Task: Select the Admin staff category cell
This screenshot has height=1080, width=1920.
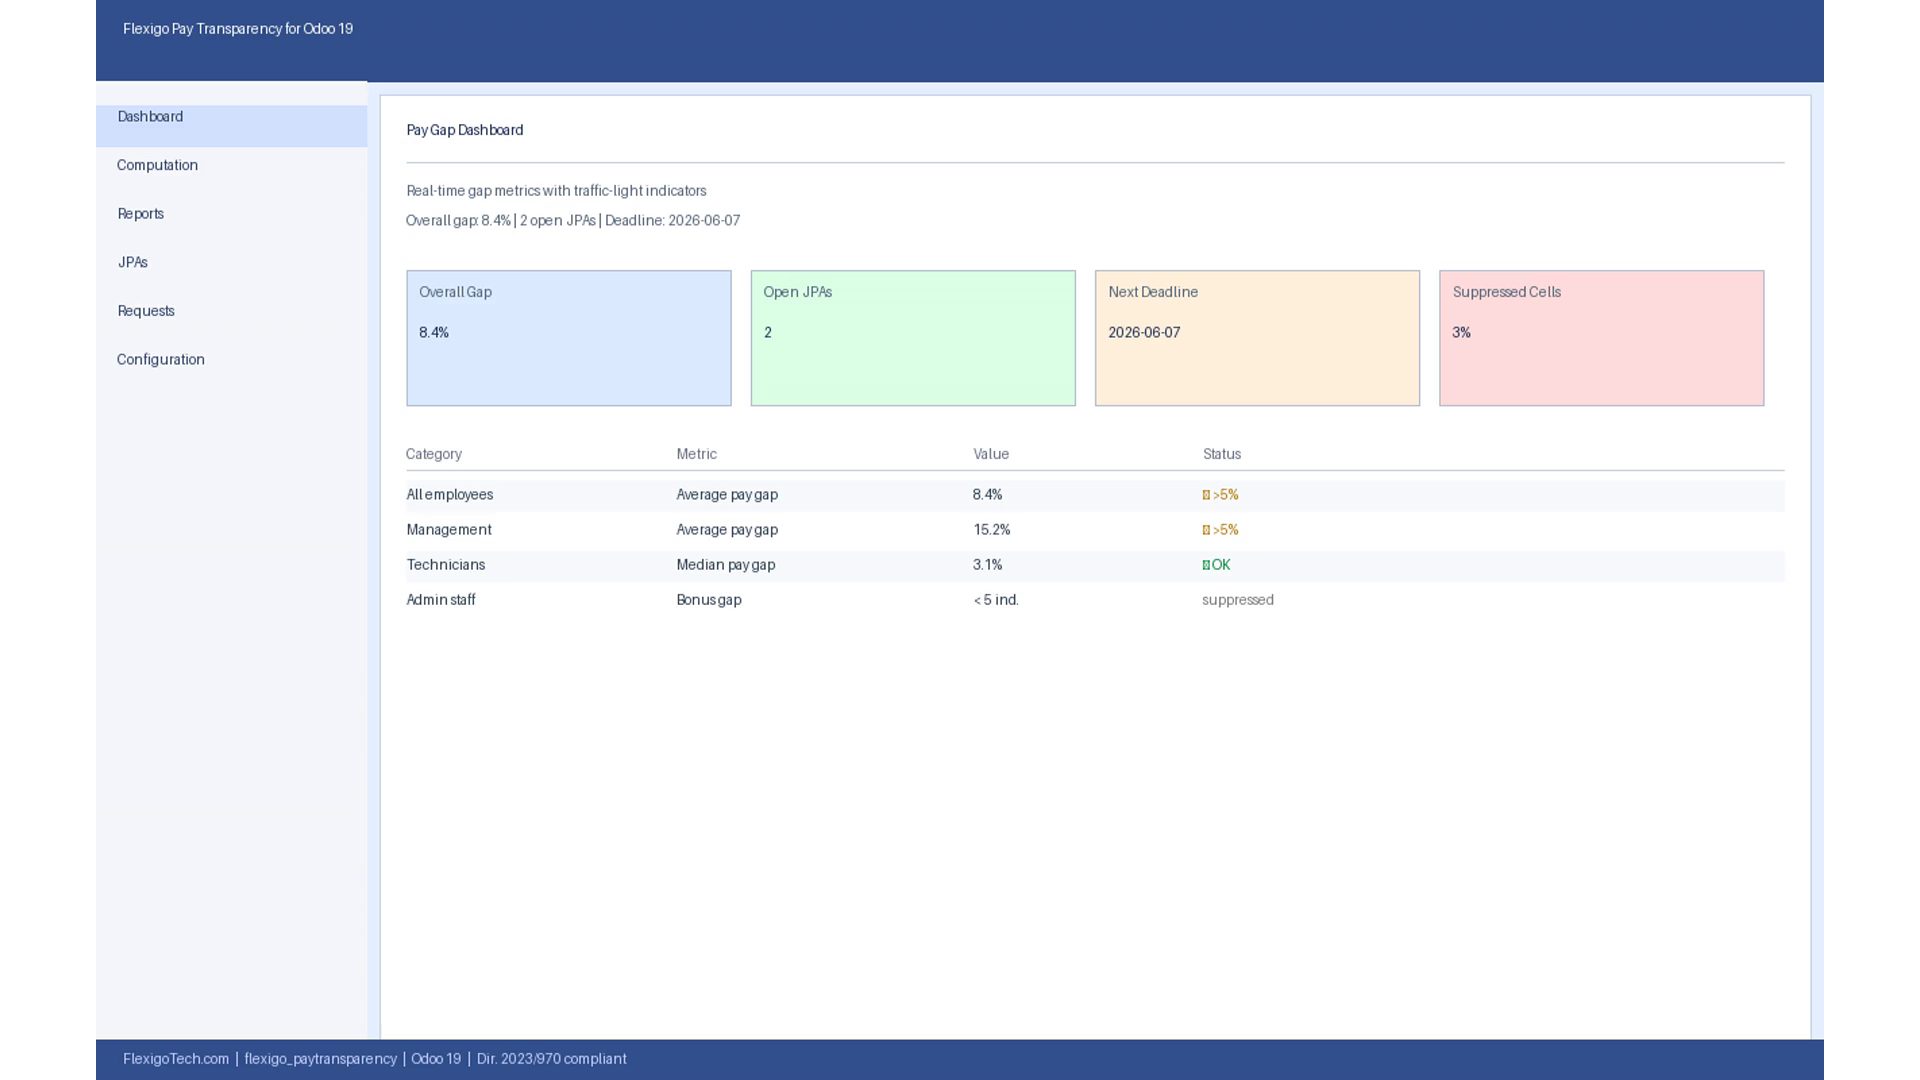Action: pos(441,600)
